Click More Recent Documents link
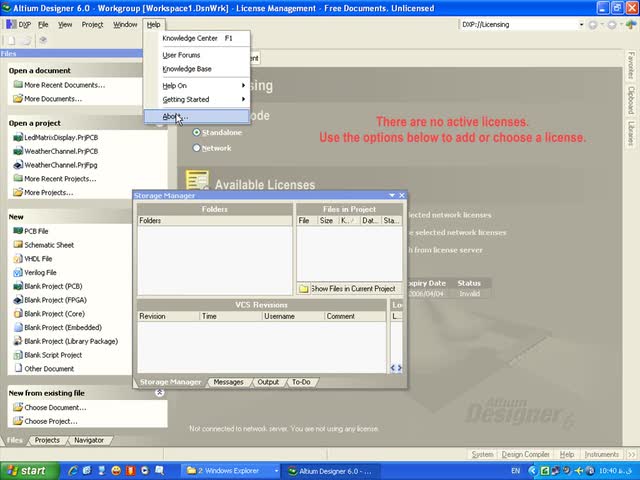Image resolution: width=640 pixels, height=480 pixels. 64,85
